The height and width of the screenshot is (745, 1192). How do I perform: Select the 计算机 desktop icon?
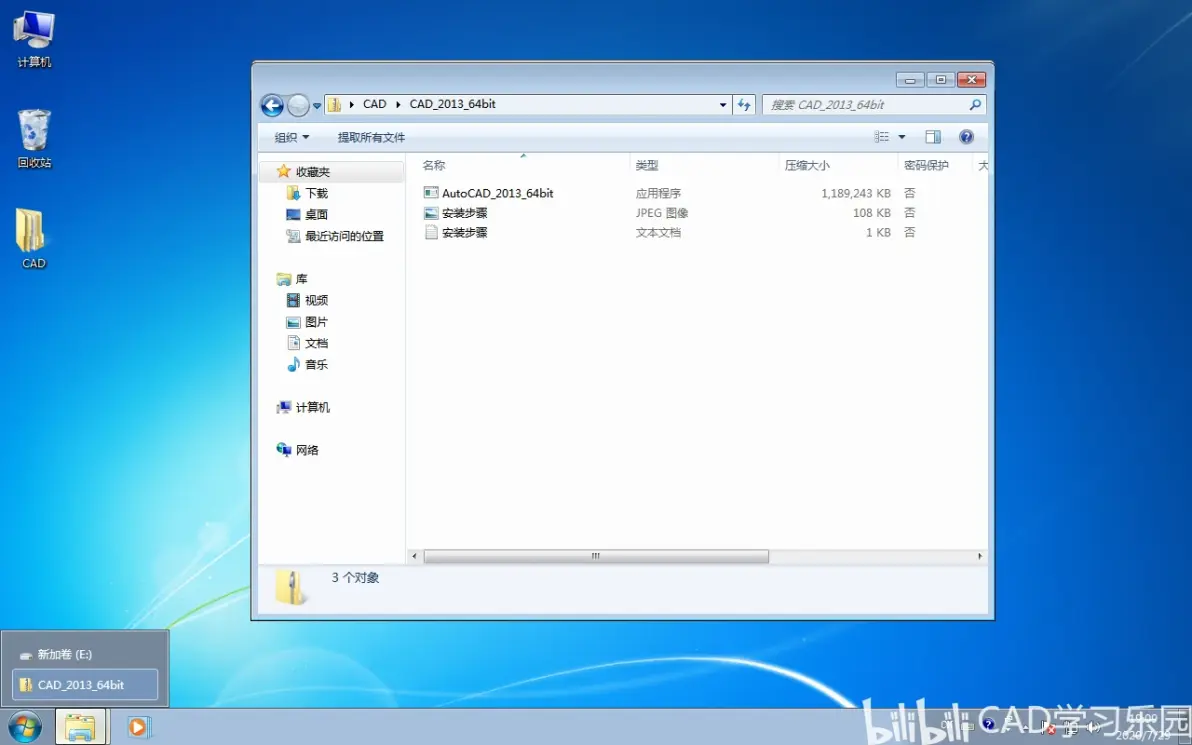[x=34, y=40]
